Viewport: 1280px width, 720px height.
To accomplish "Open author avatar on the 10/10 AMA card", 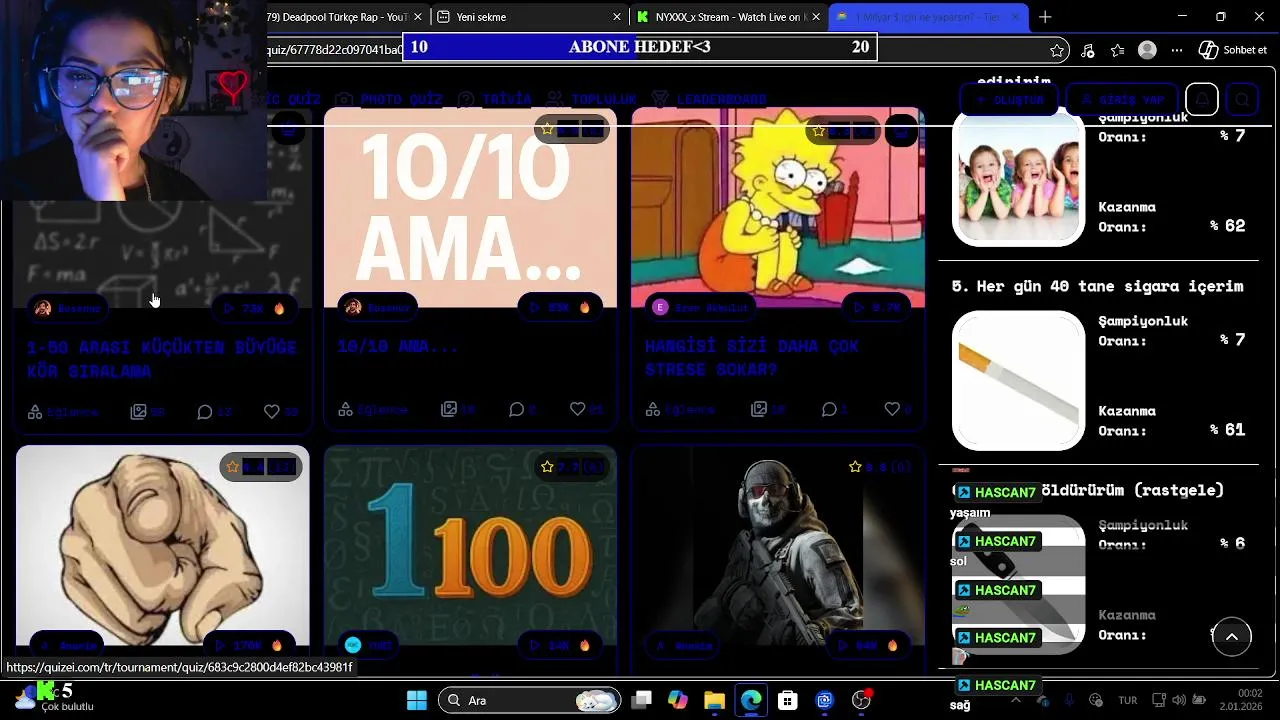I will click(x=352, y=308).
